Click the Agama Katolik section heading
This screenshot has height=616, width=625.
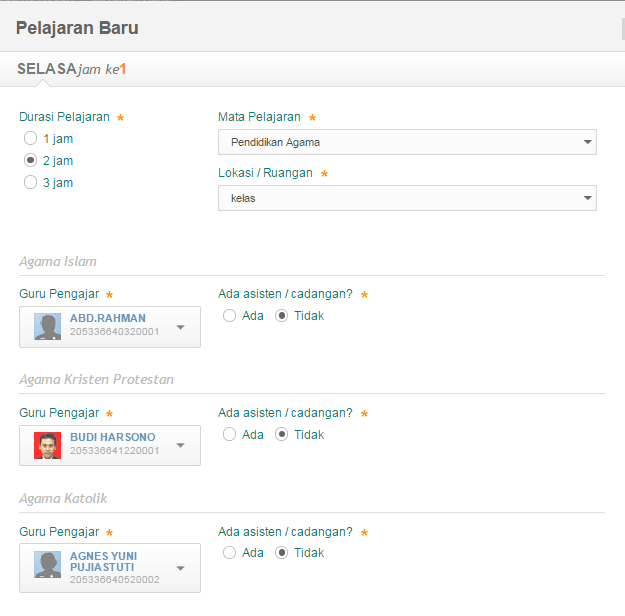point(63,498)
